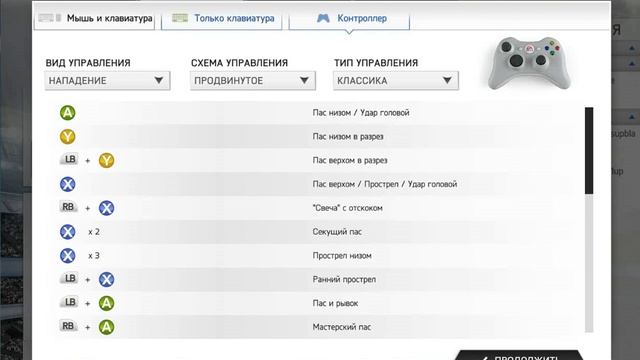Click the gamepad icon on Контроллер tab

coord(323,18)
